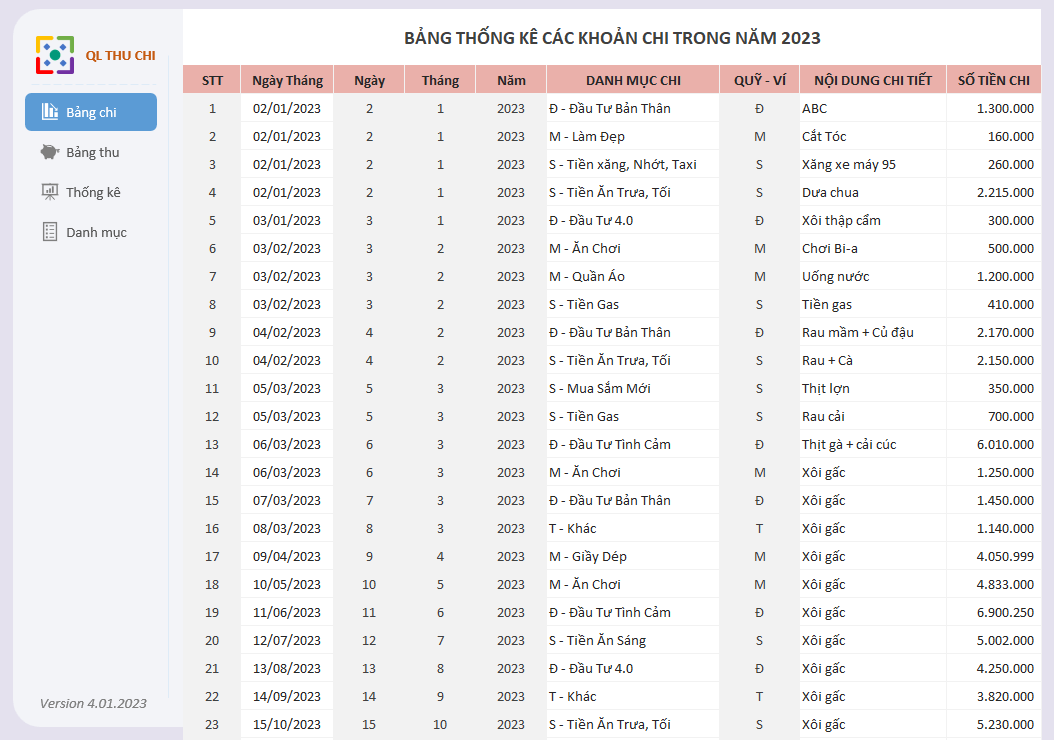Image resolution: width=1054 pixels, height=740 pixels.
Task: Click the DANH MỤC CHI column header
Action: [x=633, y=80]
